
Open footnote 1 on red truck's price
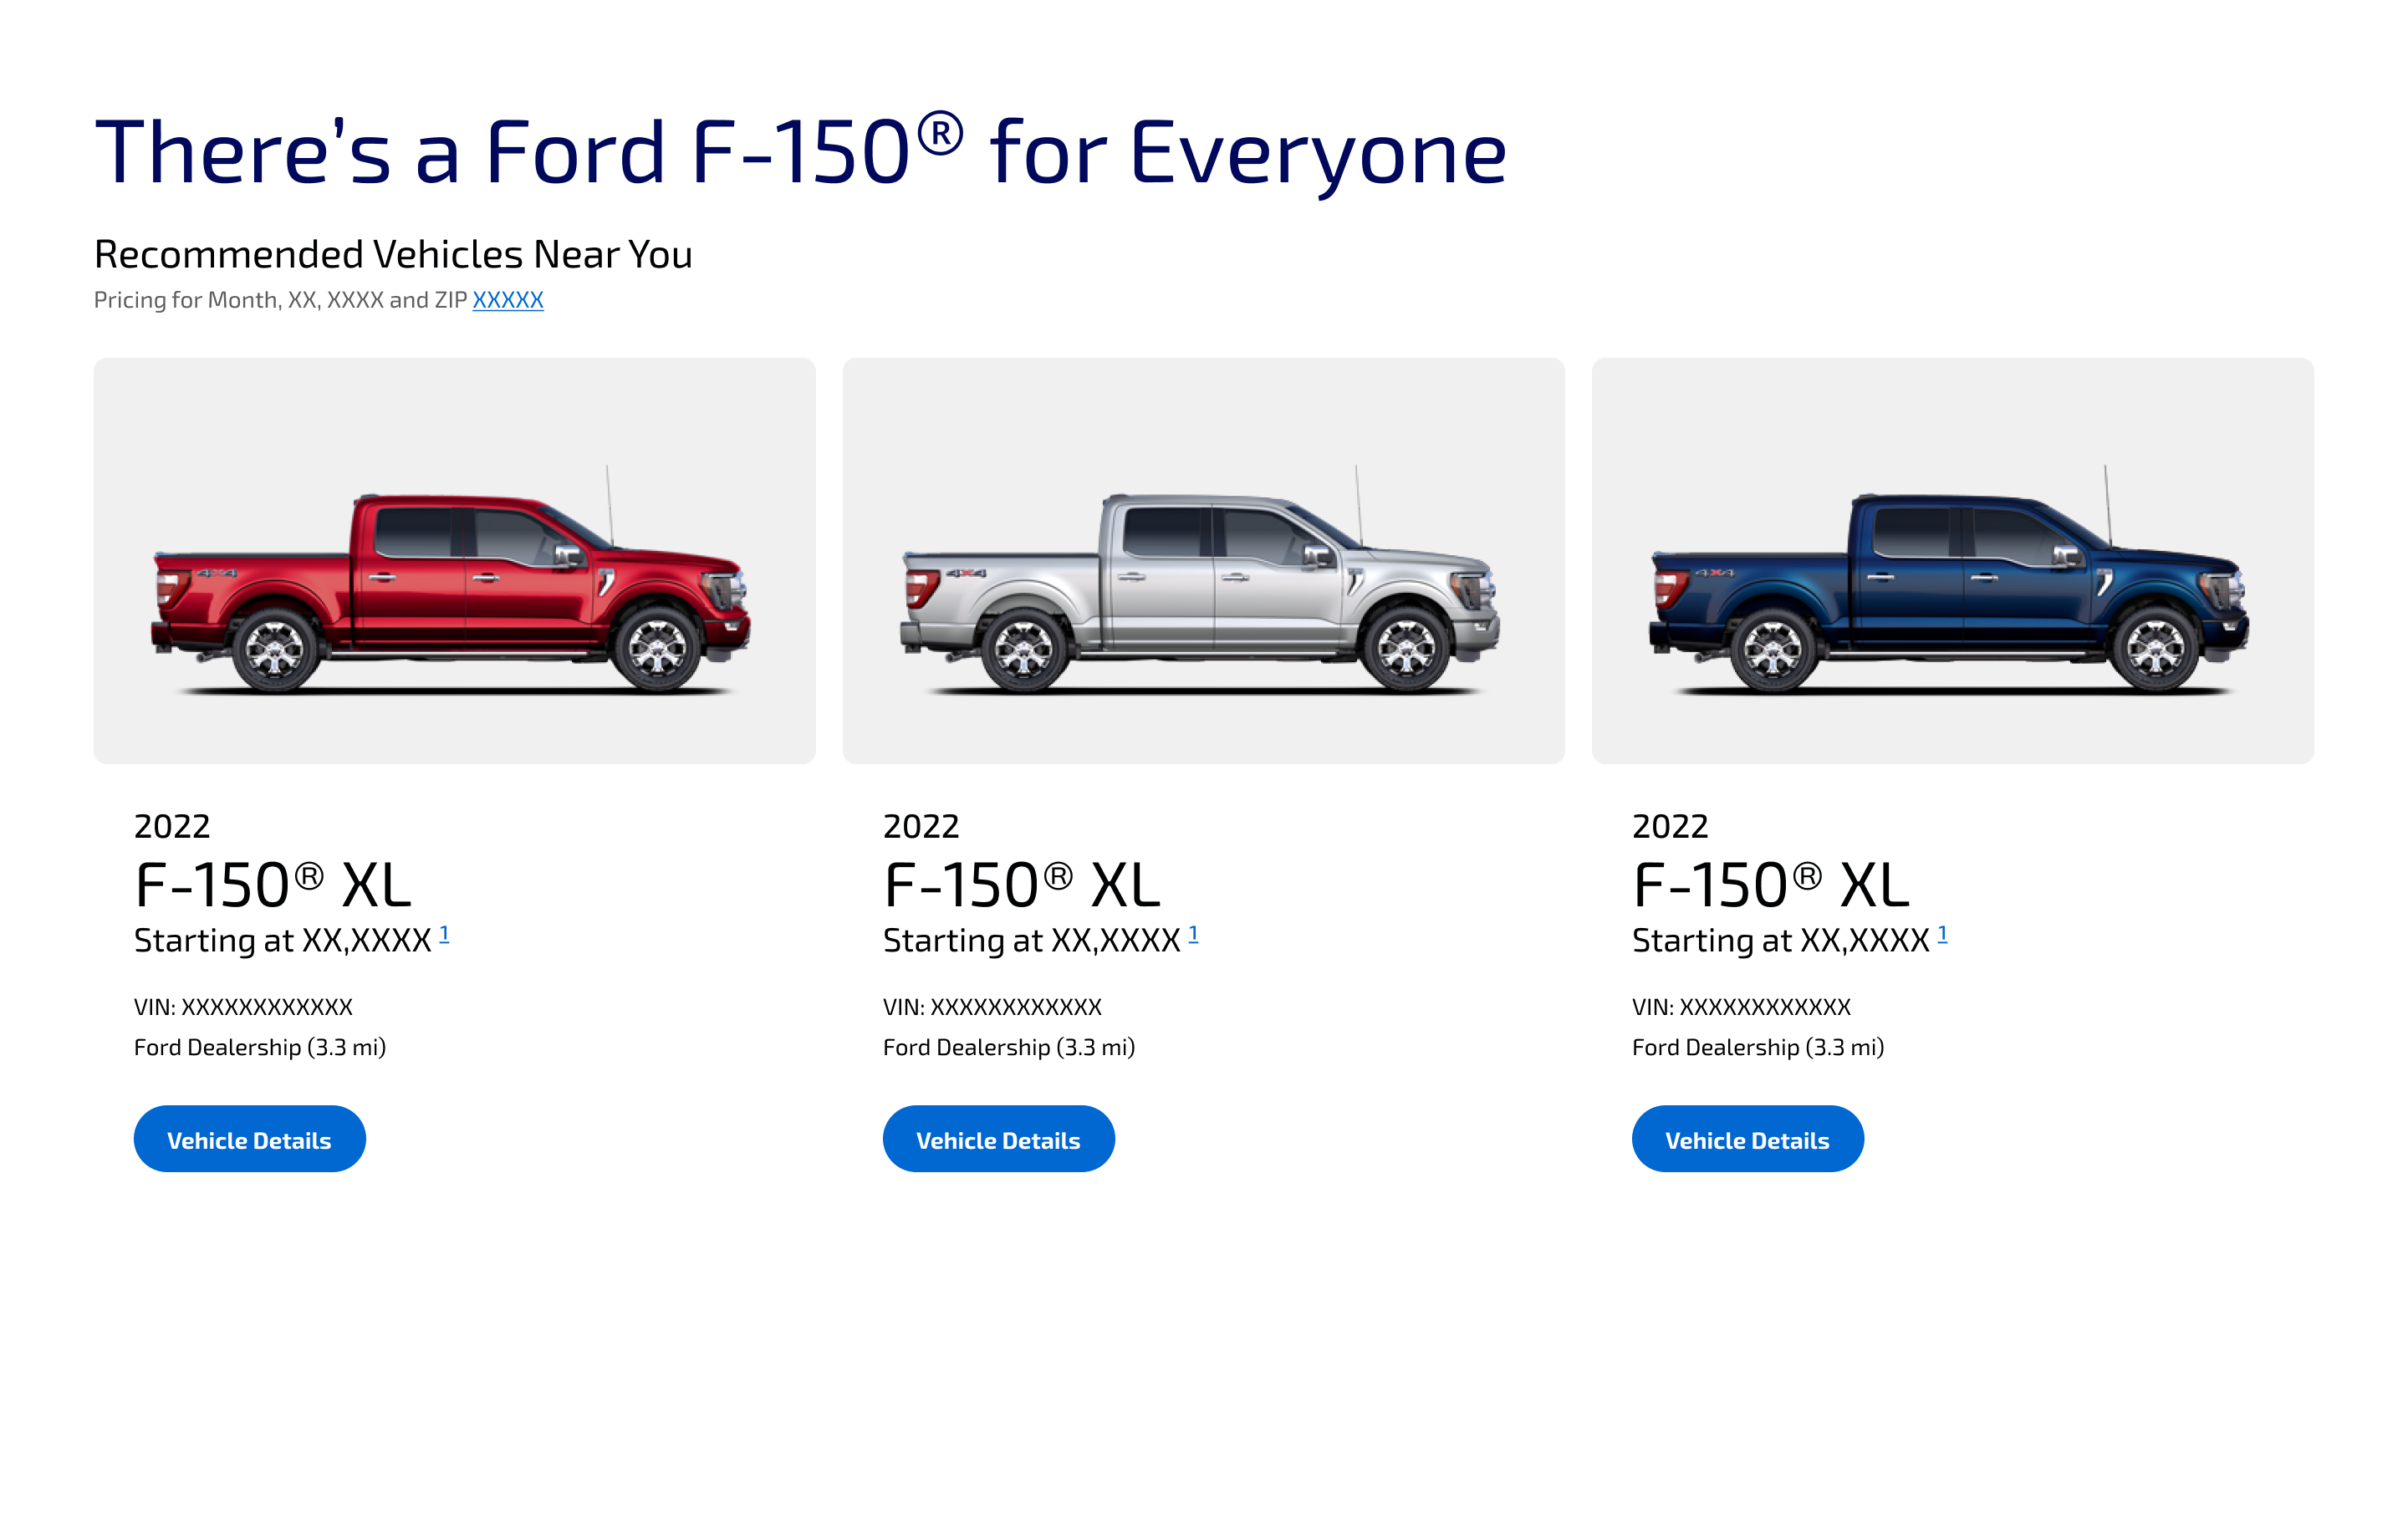(x=444, y=934)
